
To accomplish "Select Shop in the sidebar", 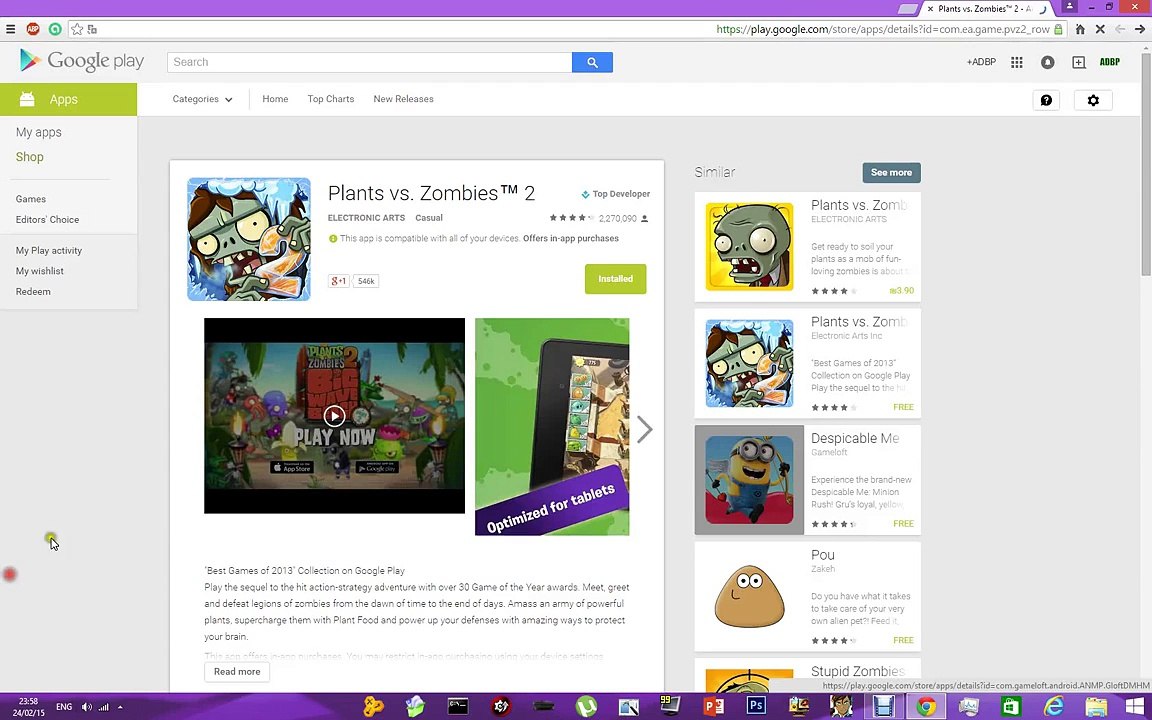I will (x=29, y=156).
